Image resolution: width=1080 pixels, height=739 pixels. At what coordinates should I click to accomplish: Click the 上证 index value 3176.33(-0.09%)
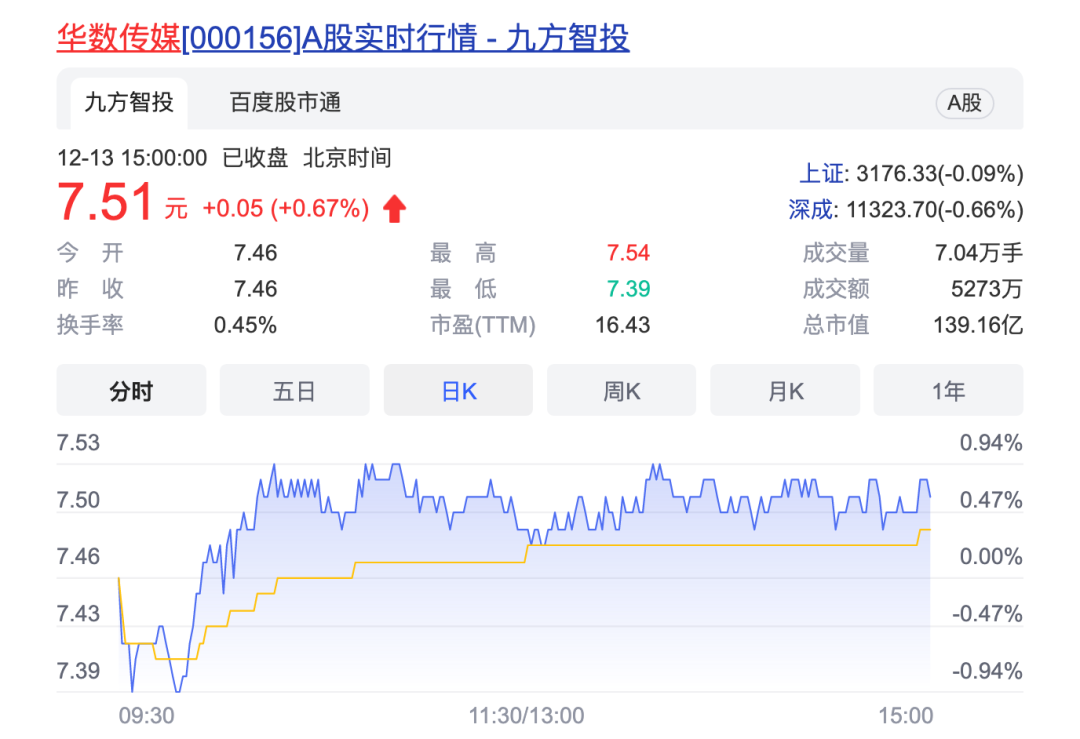(x=939, y=174)
